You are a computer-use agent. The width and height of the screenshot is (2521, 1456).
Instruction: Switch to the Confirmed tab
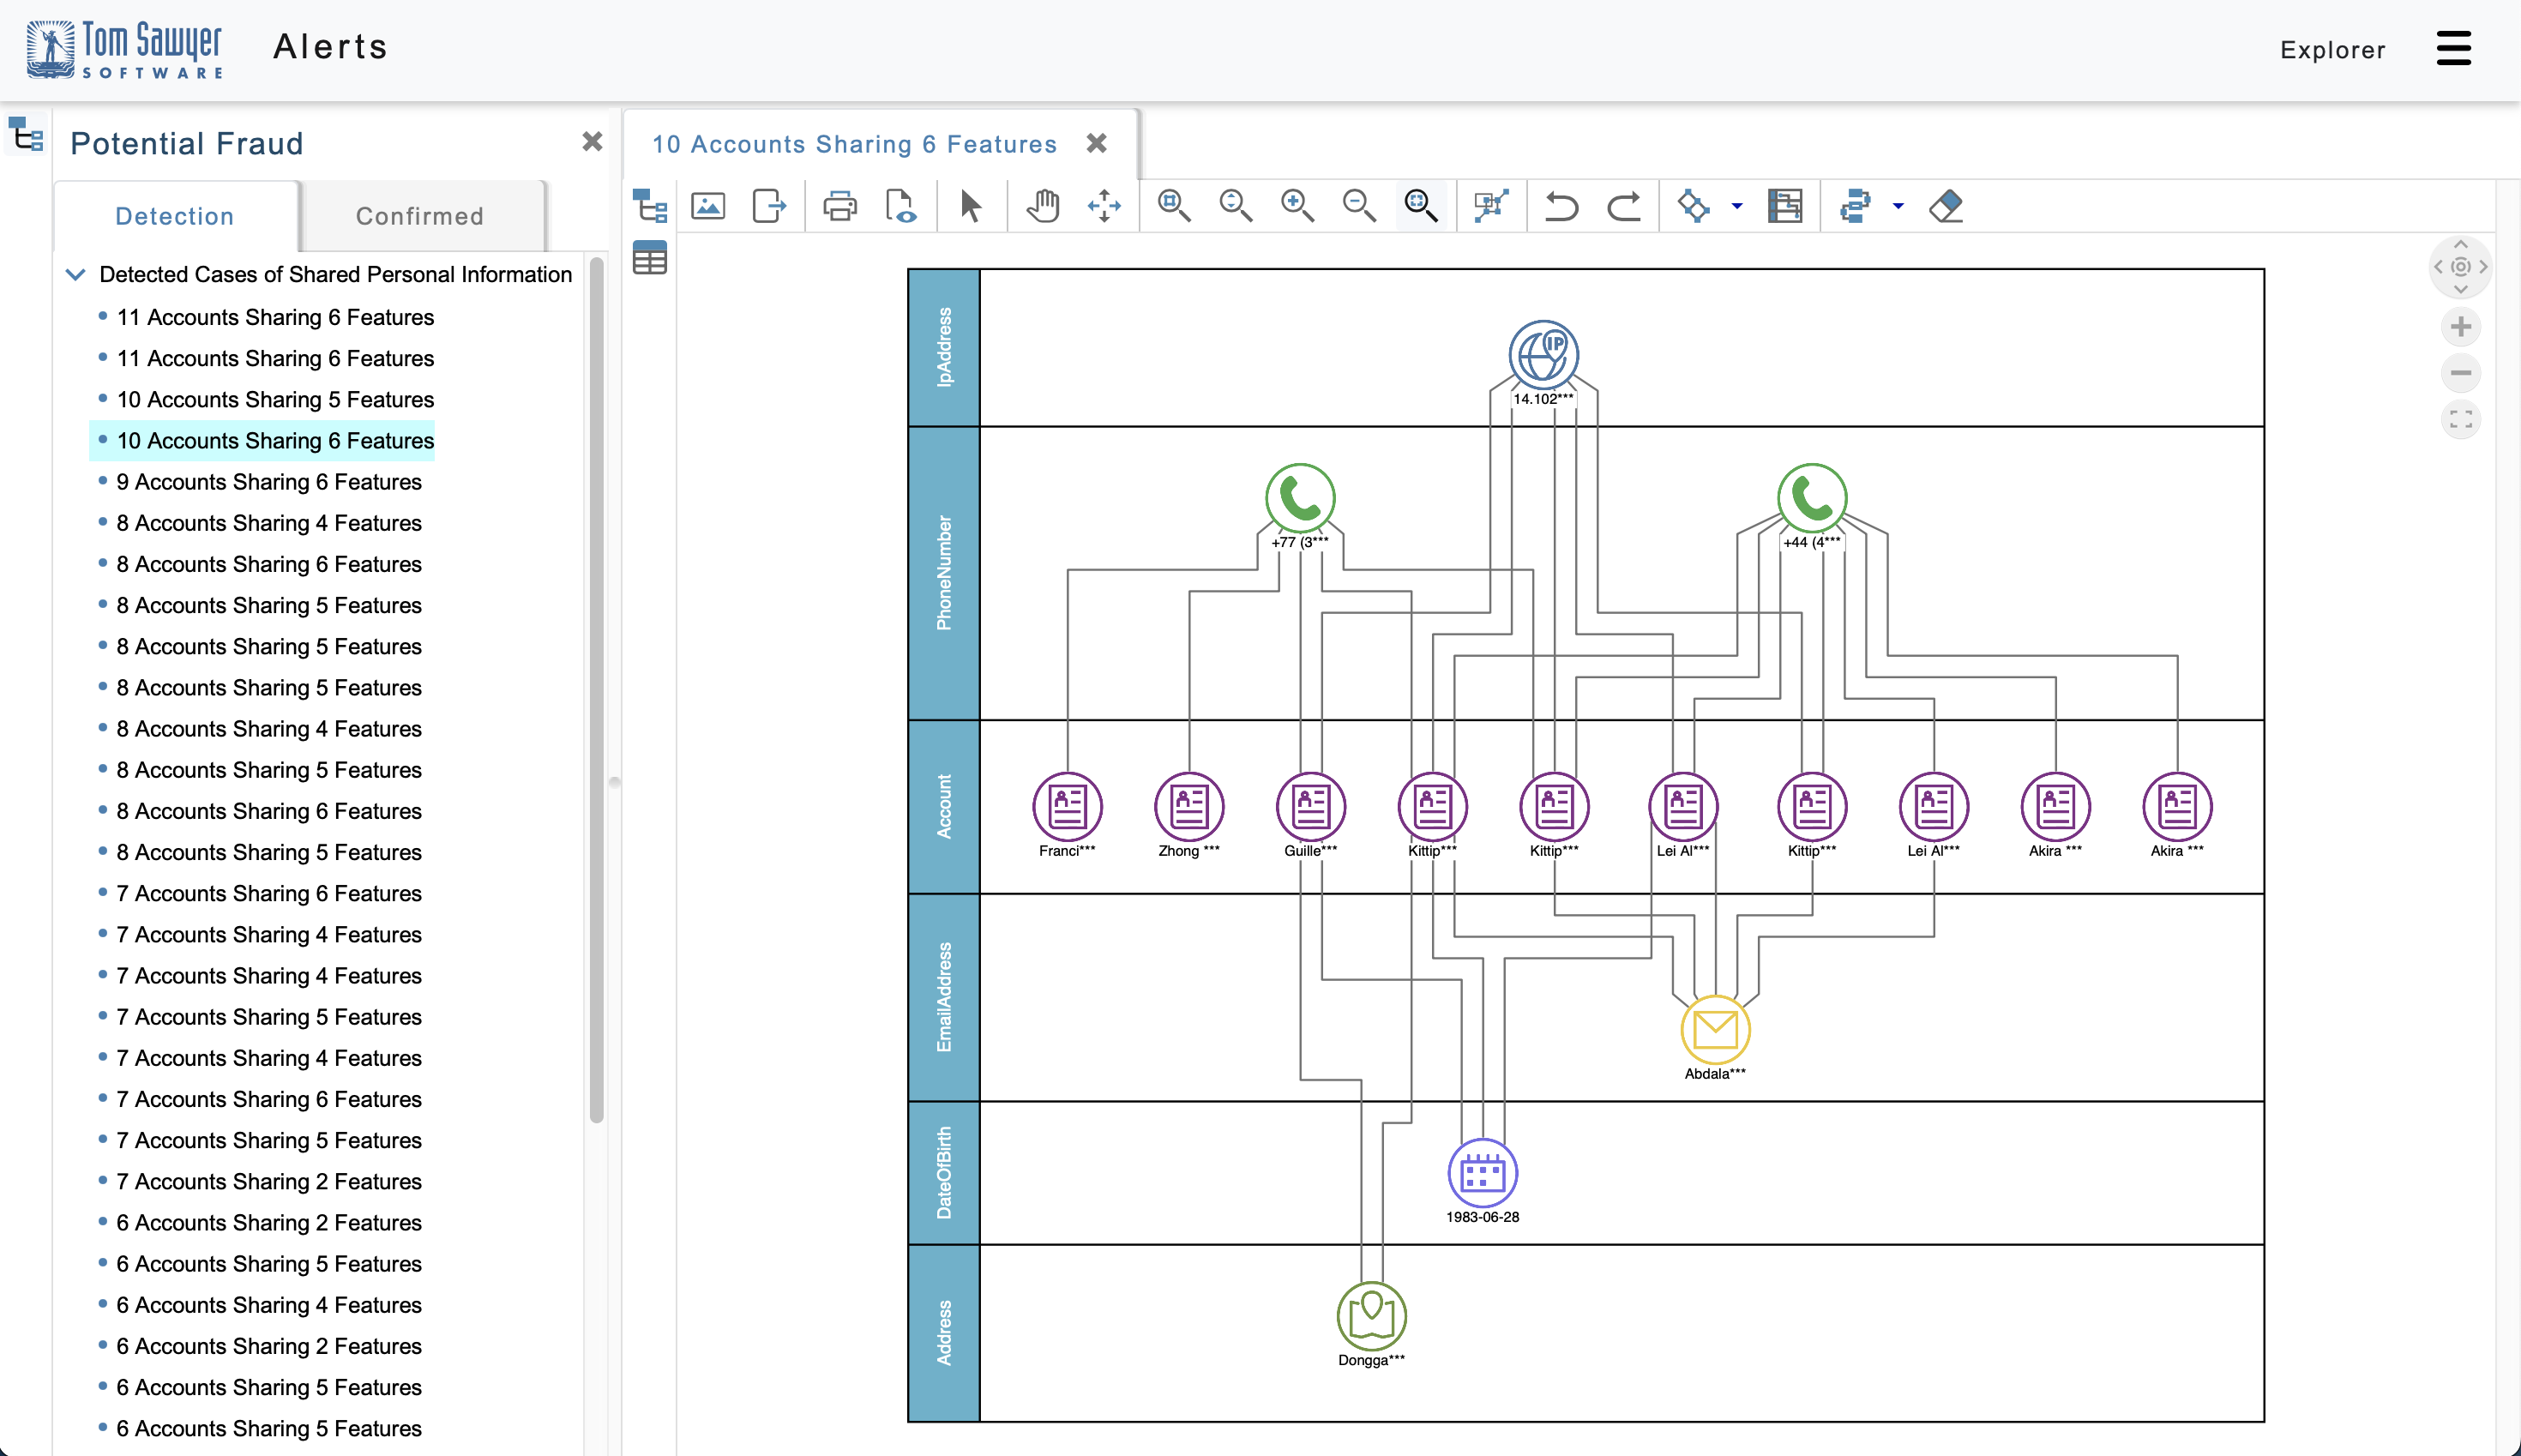[420, 216]
